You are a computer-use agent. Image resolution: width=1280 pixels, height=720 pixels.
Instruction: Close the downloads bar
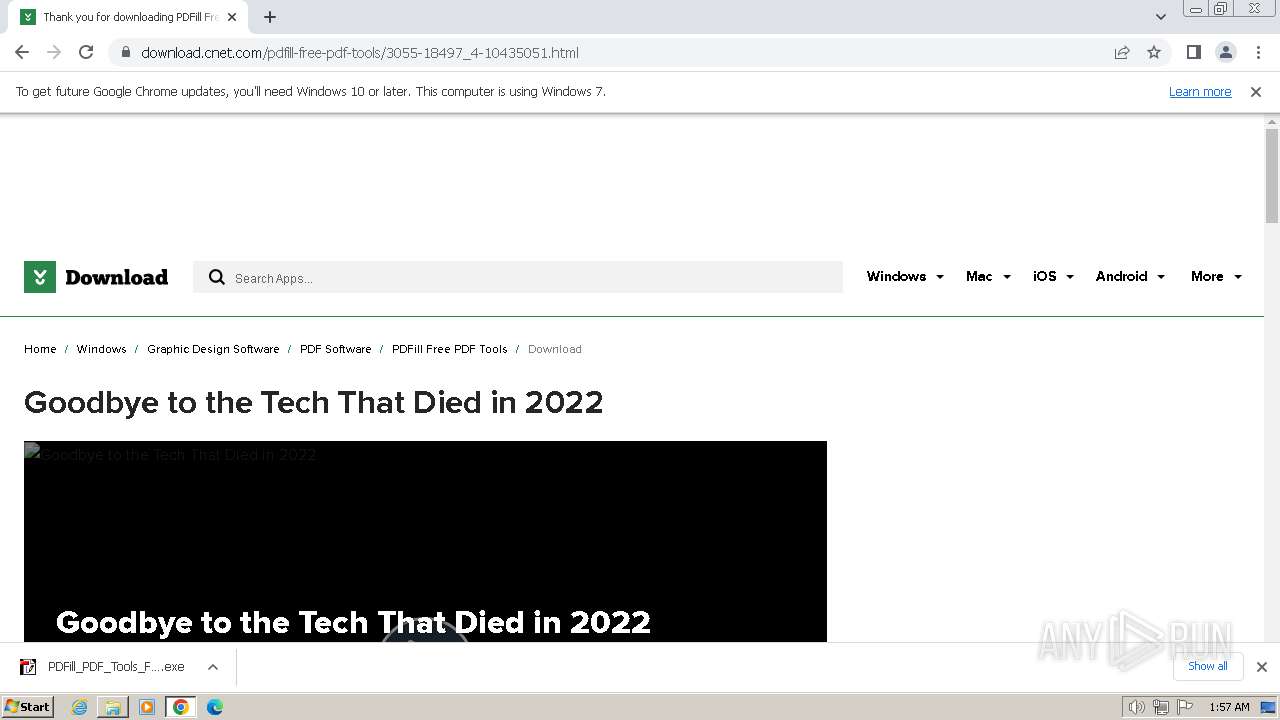point(1262,667)
